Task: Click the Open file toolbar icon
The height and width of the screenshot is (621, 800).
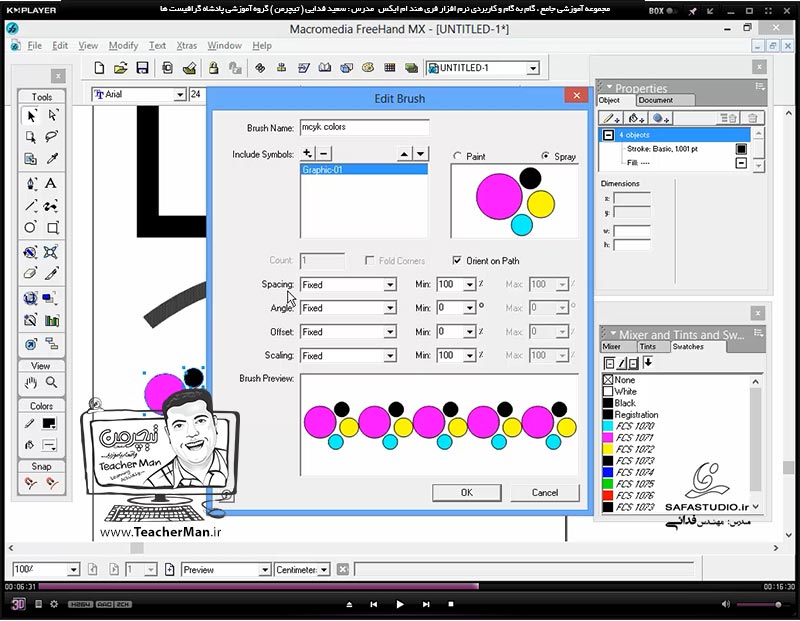Action: tap(121, 68)
